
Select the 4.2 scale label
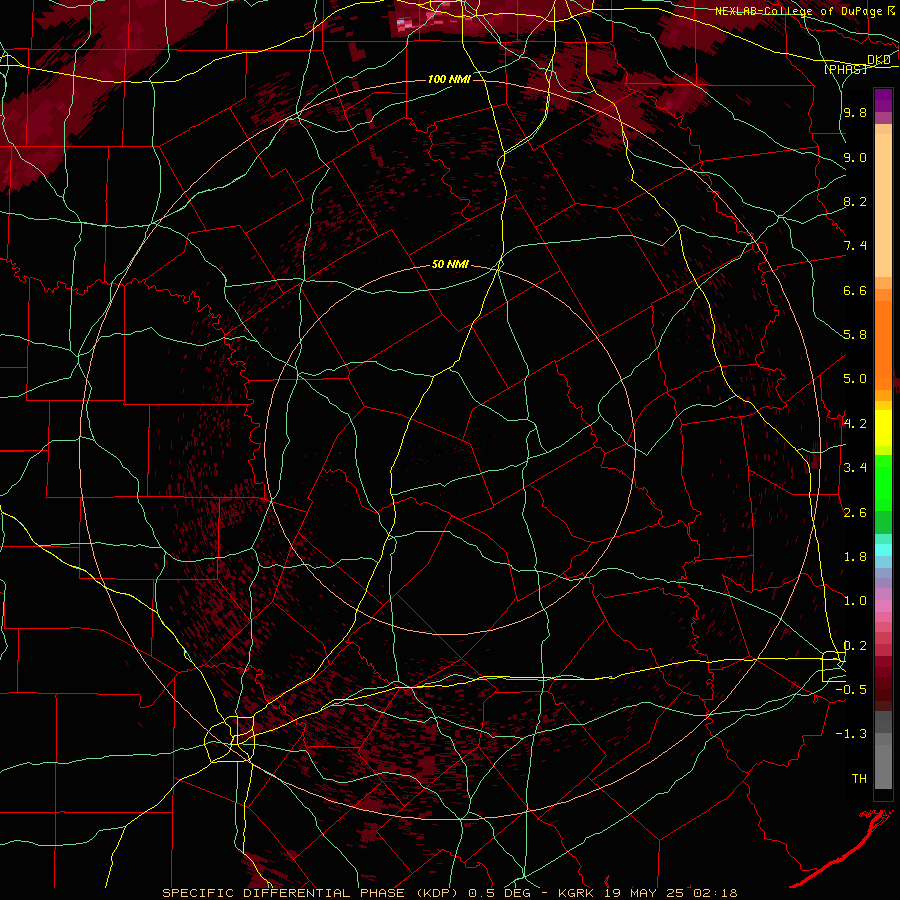pos(855,424)
